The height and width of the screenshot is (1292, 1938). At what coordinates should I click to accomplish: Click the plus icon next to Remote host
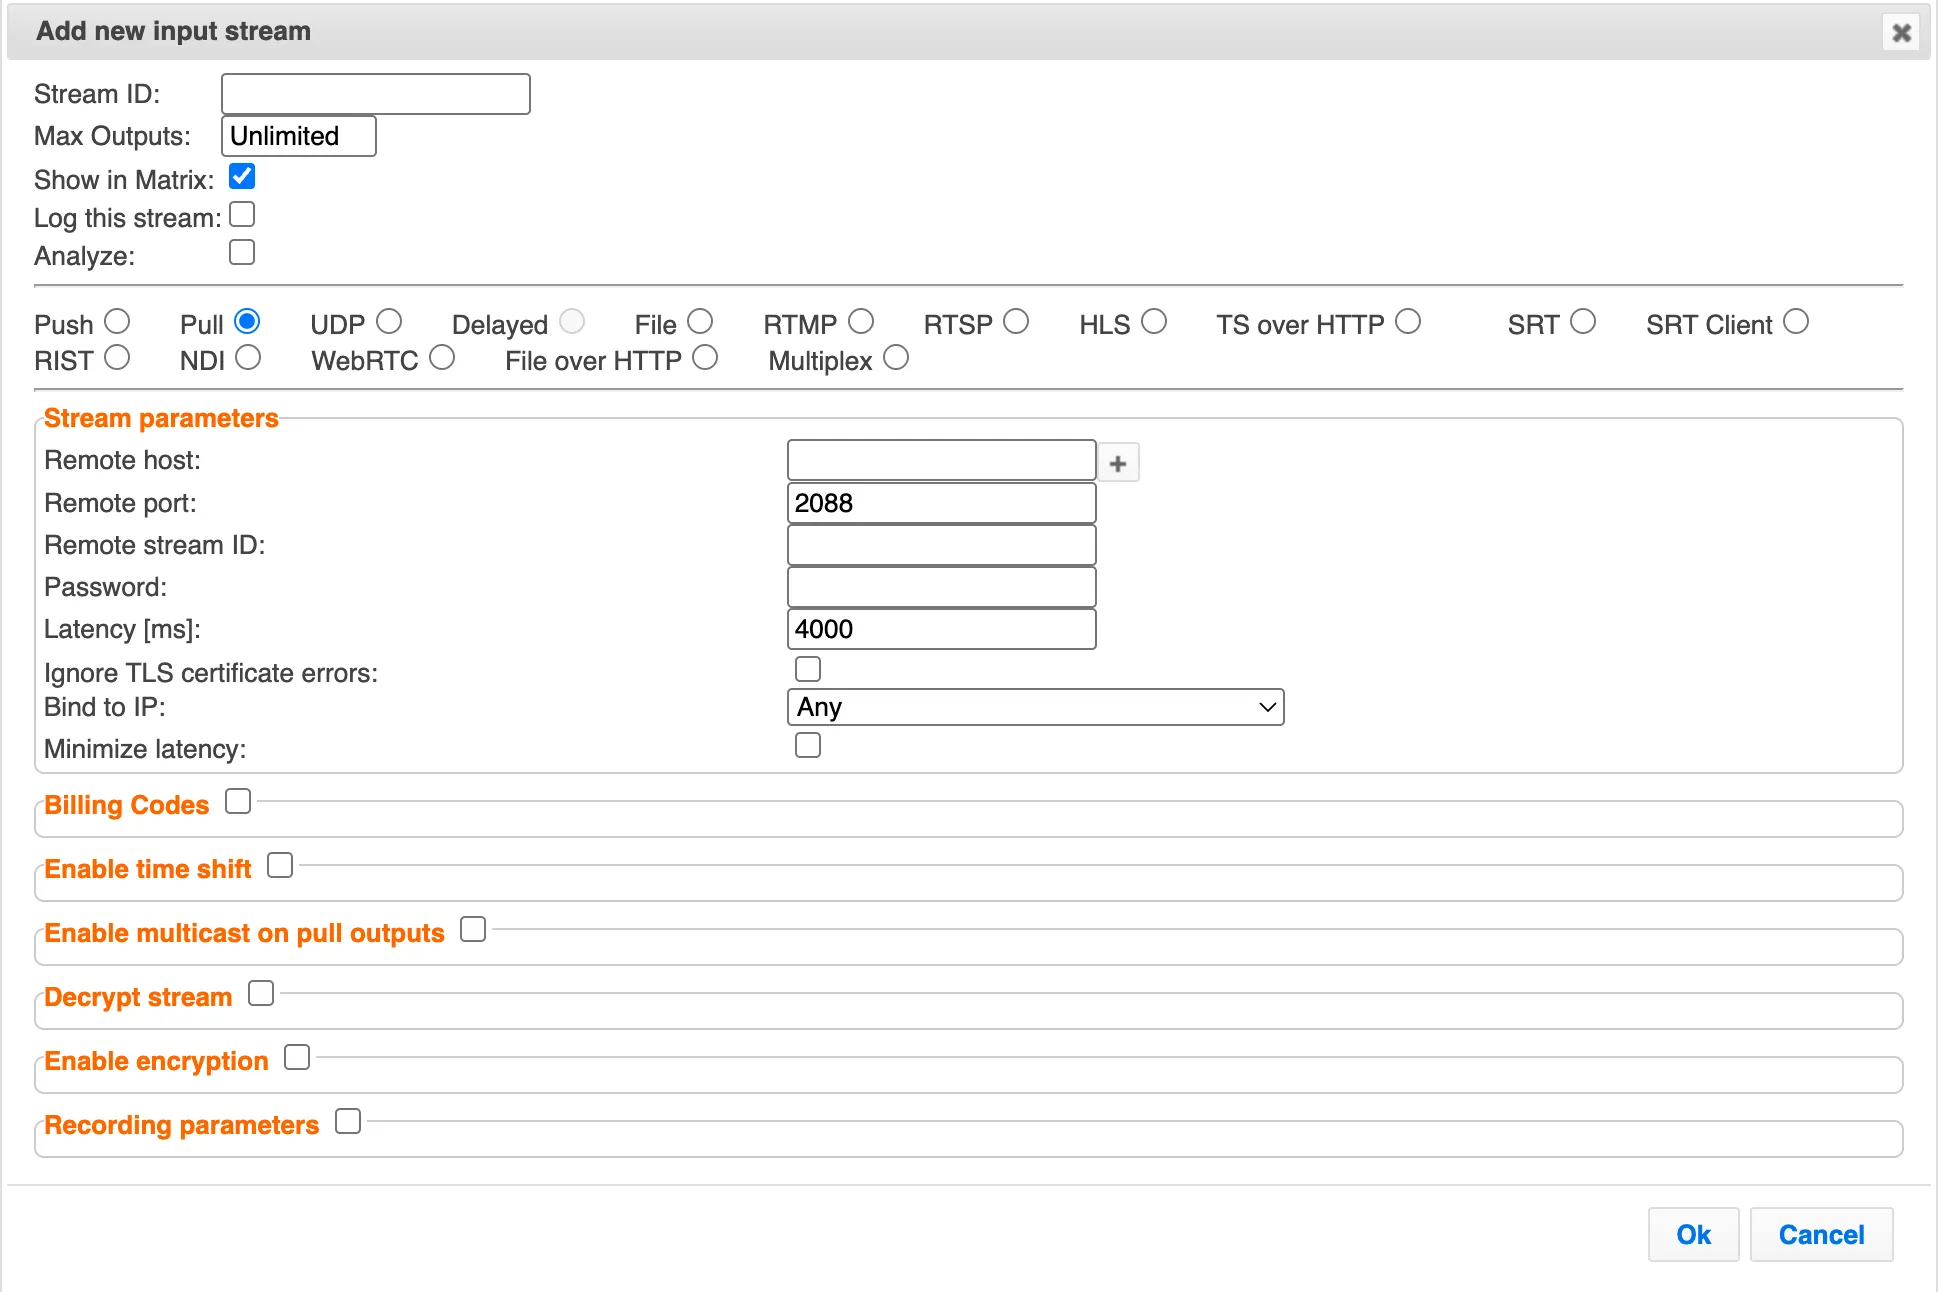(1118, 463)
